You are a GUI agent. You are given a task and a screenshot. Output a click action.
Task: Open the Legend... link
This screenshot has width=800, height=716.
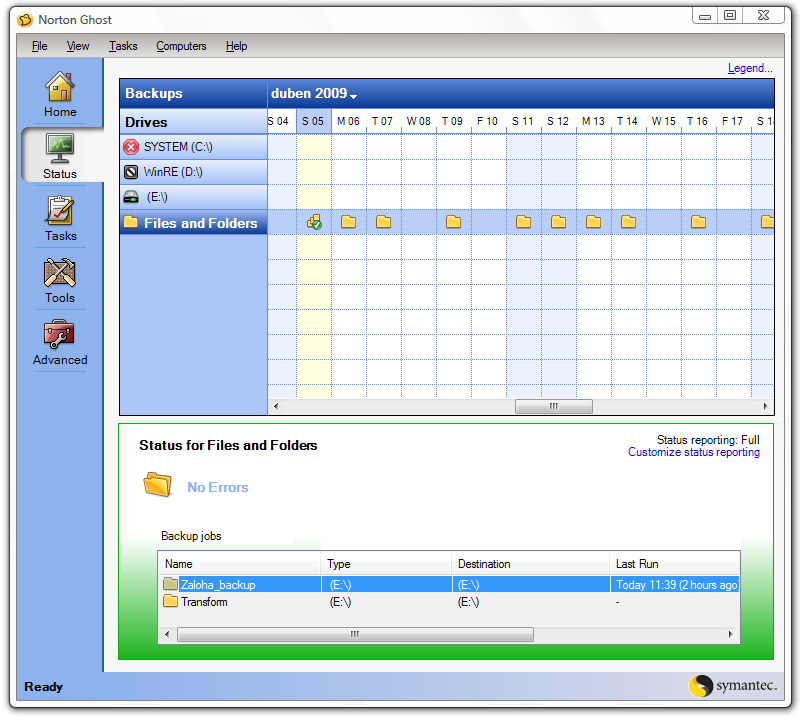(750, 68)
